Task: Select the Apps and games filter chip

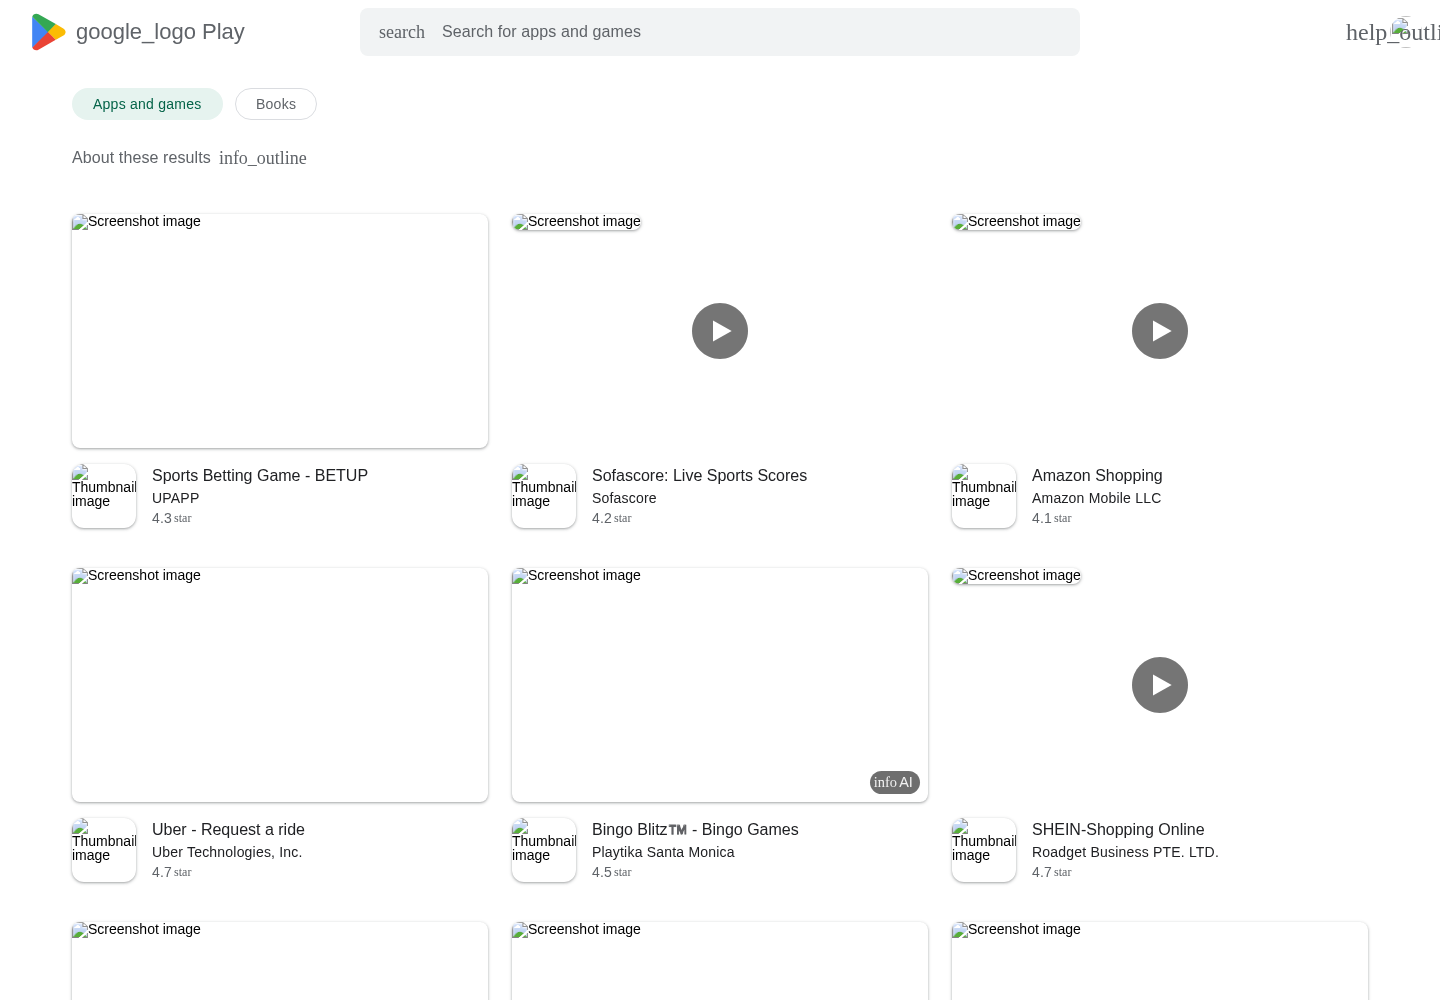Action: click(x=147, y=104)
